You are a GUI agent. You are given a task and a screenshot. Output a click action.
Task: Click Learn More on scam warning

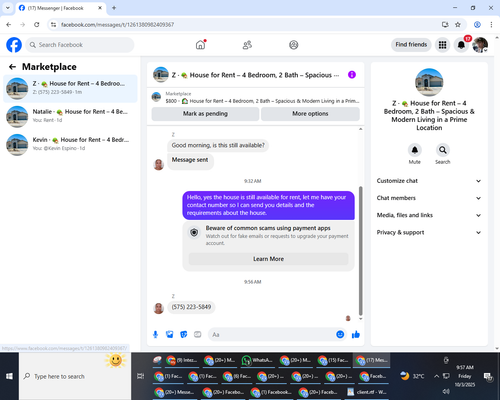click(x=268, y=259)
